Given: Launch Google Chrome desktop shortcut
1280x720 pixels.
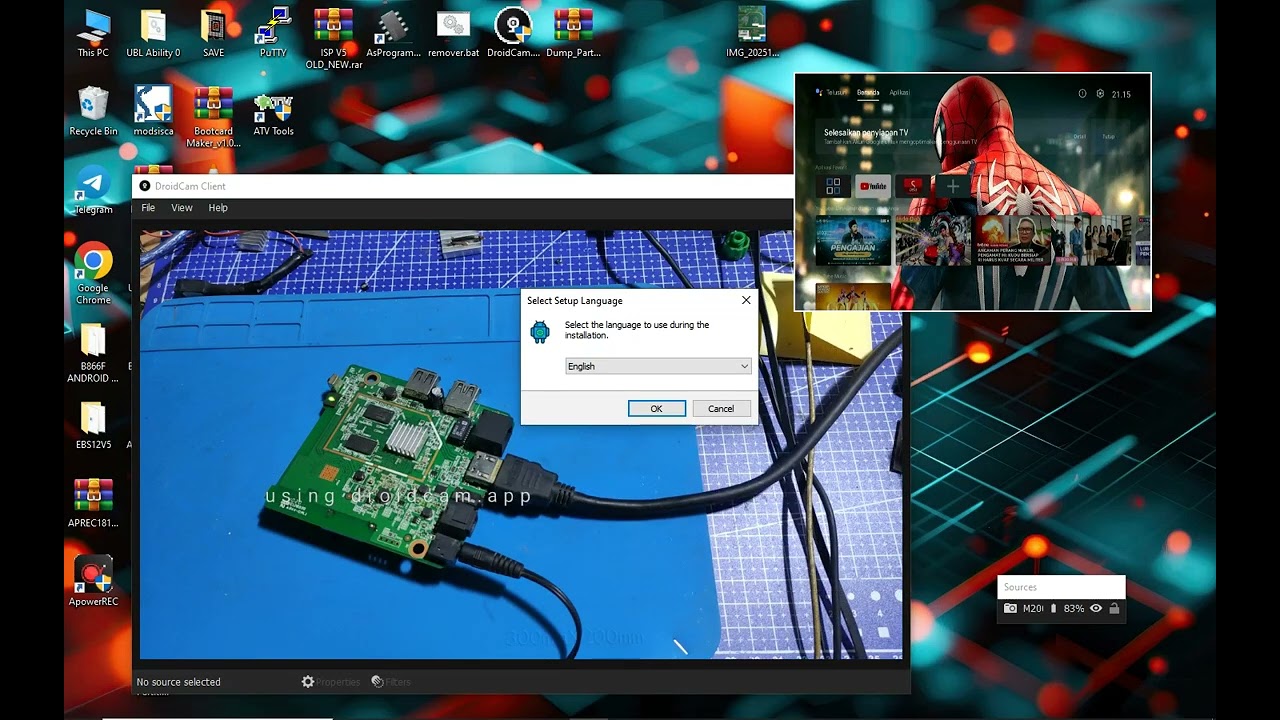Looking at the screenshot, I should point(93,273).
